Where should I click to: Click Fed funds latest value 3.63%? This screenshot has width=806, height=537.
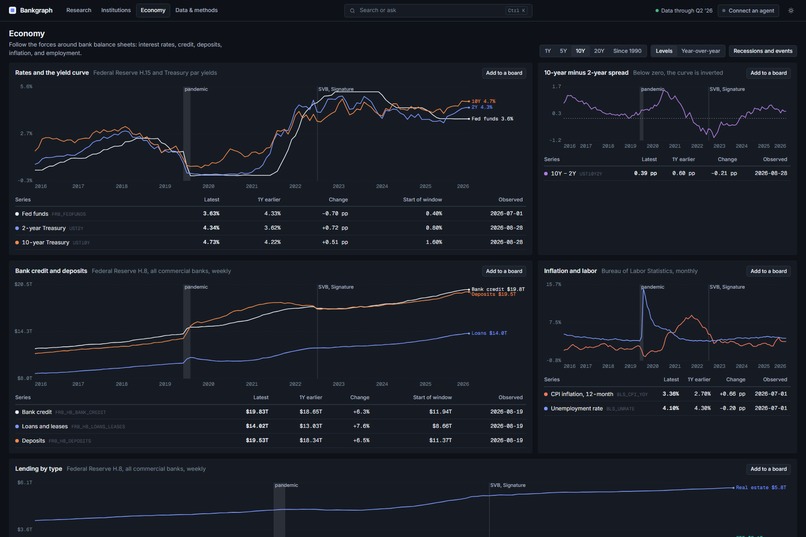point(211,214)
